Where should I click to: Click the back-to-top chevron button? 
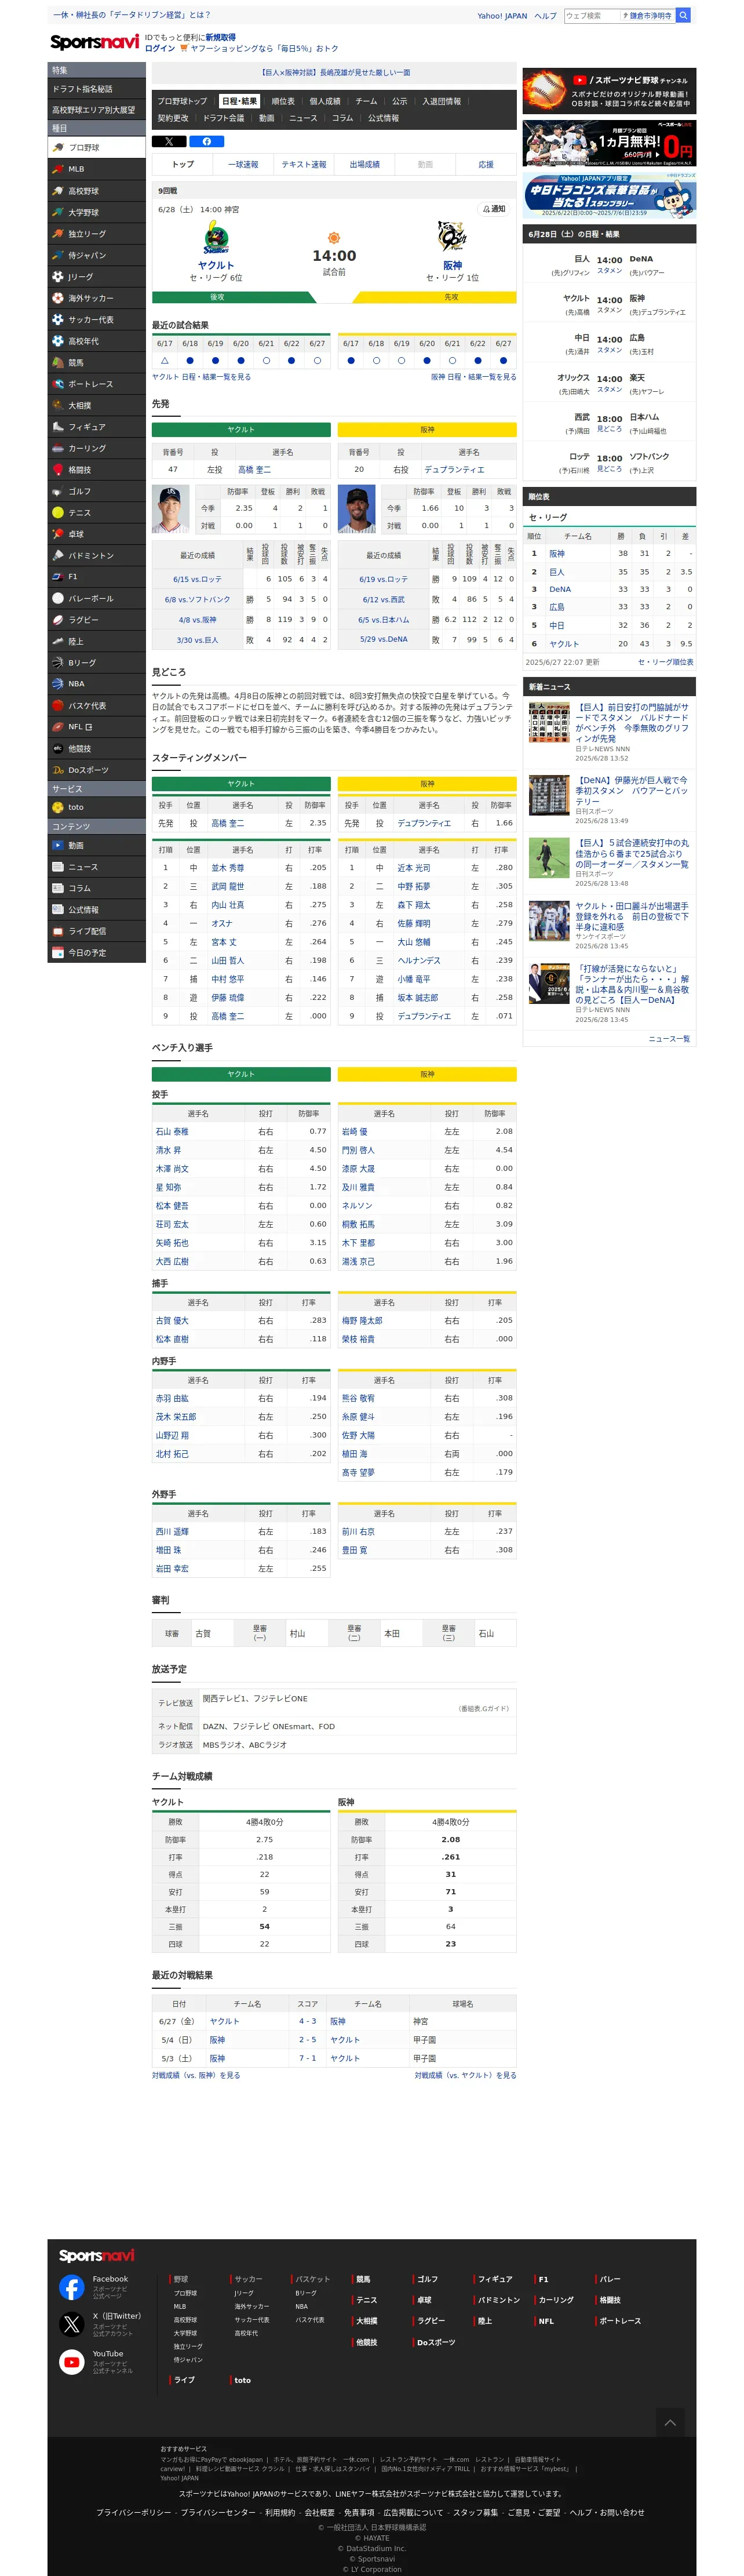(670, 2422)
